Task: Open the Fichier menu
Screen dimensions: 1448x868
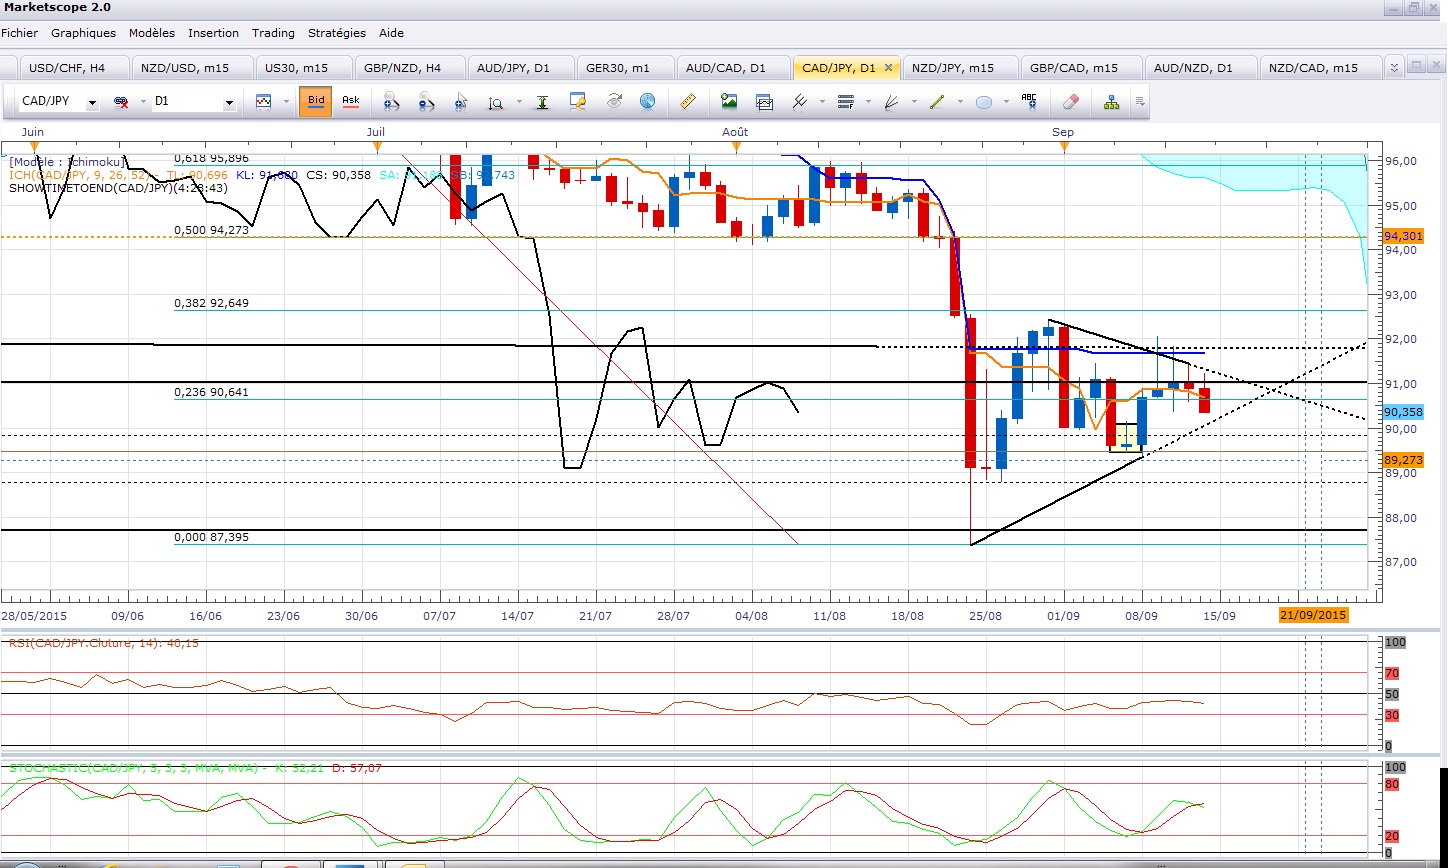Action: coord(19,33)
